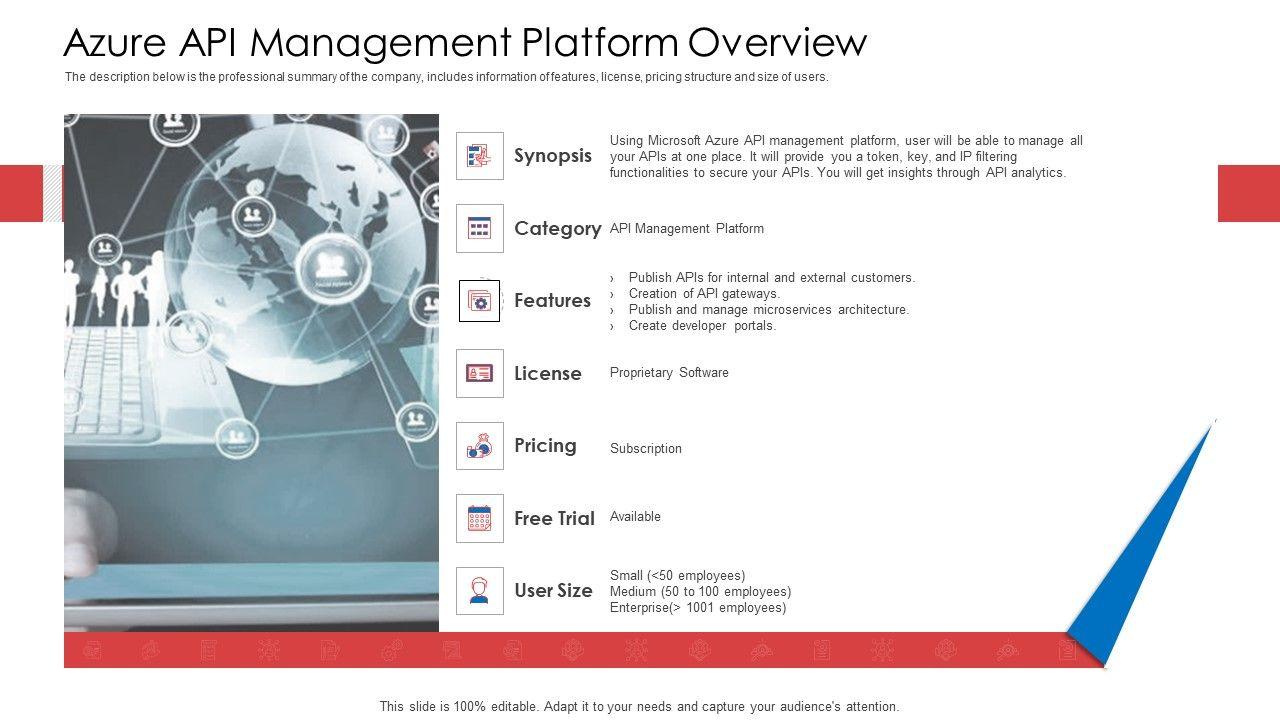Select the Free Trial calendar icon
This screenshot has width=1280, height=720.
coord(480,518)
